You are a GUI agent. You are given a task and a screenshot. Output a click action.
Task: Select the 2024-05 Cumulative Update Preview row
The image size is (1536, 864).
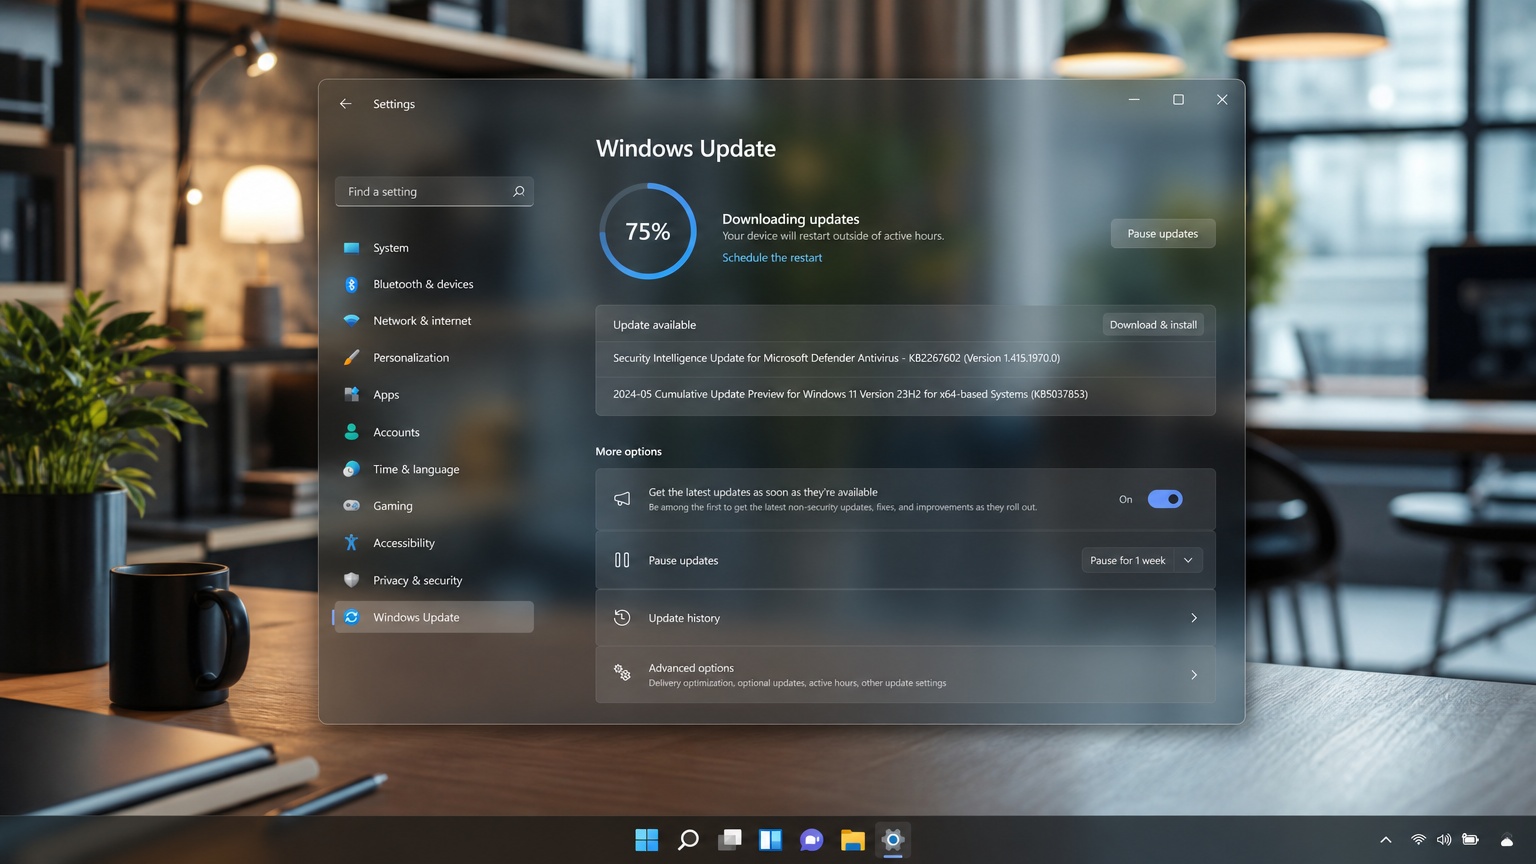tap(906, 395)
